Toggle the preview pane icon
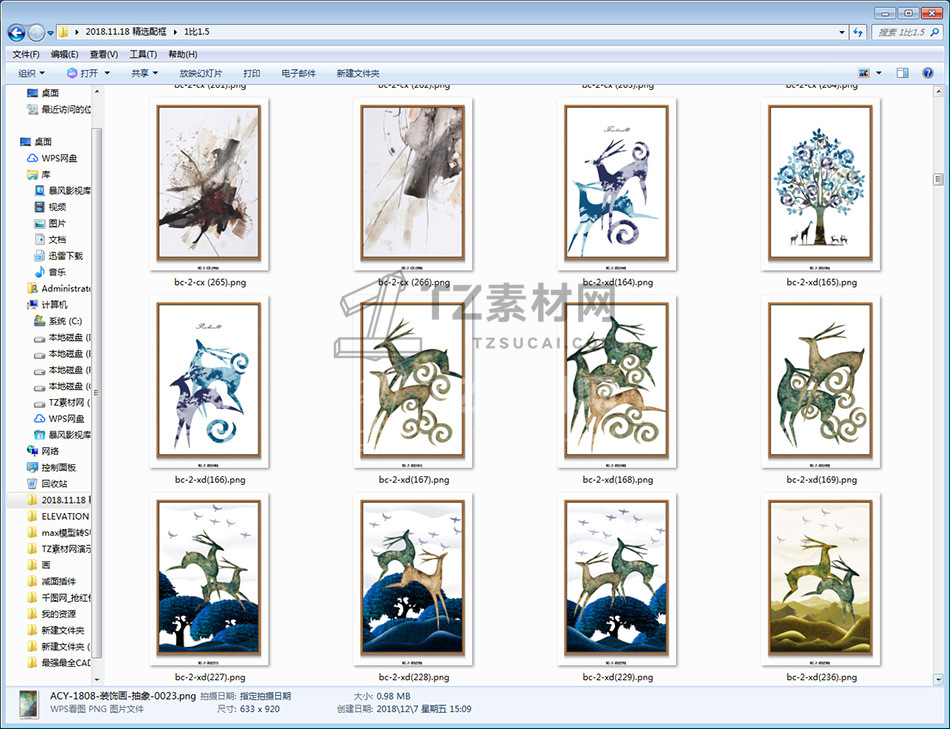This screenshot has height=729, width=950. 902,73
